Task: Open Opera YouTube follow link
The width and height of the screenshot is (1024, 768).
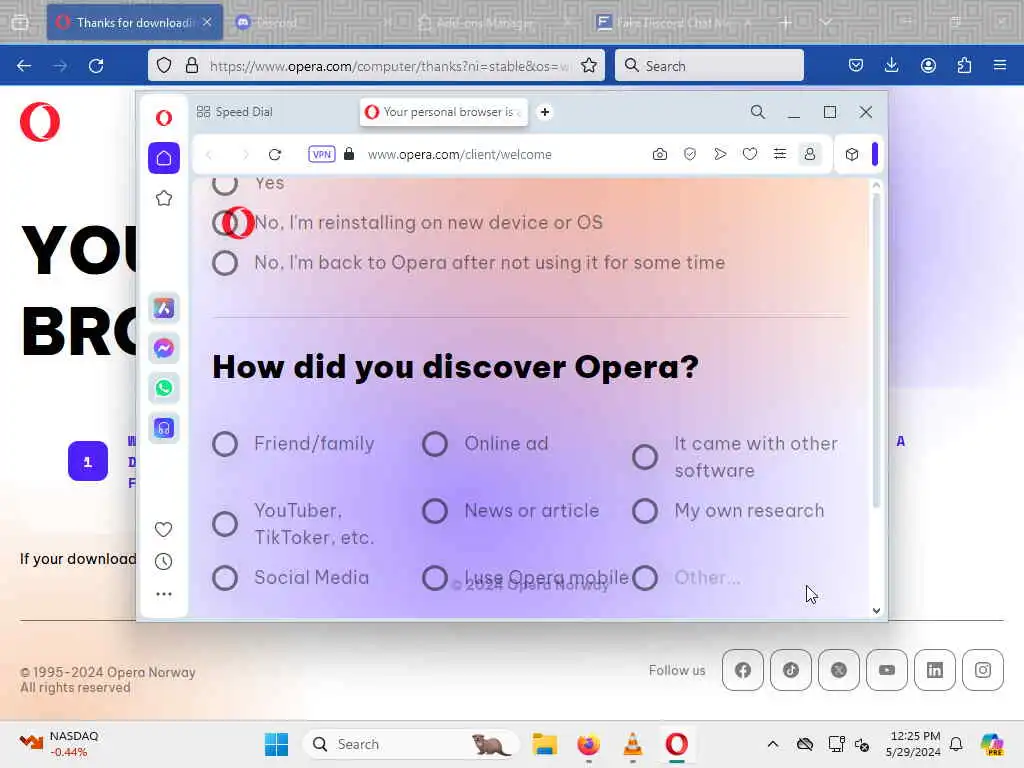Action: coord(887,670)
